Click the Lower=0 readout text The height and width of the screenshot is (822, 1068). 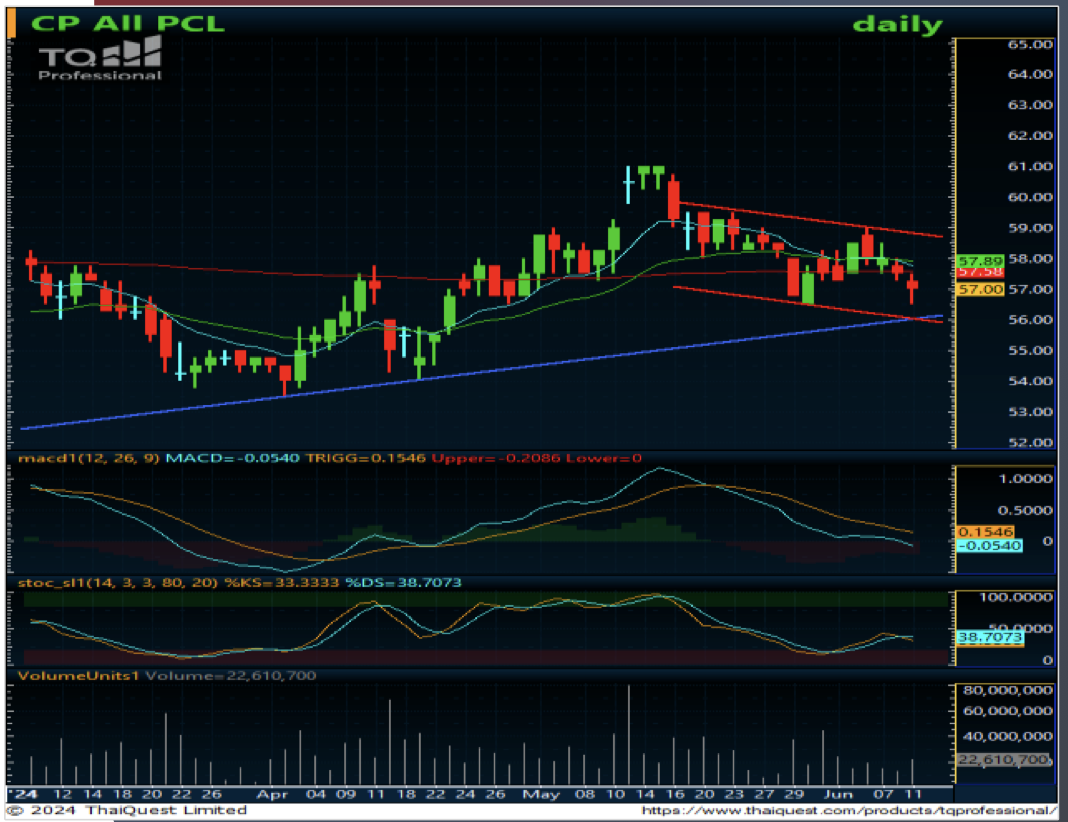[x=604, y=458]
